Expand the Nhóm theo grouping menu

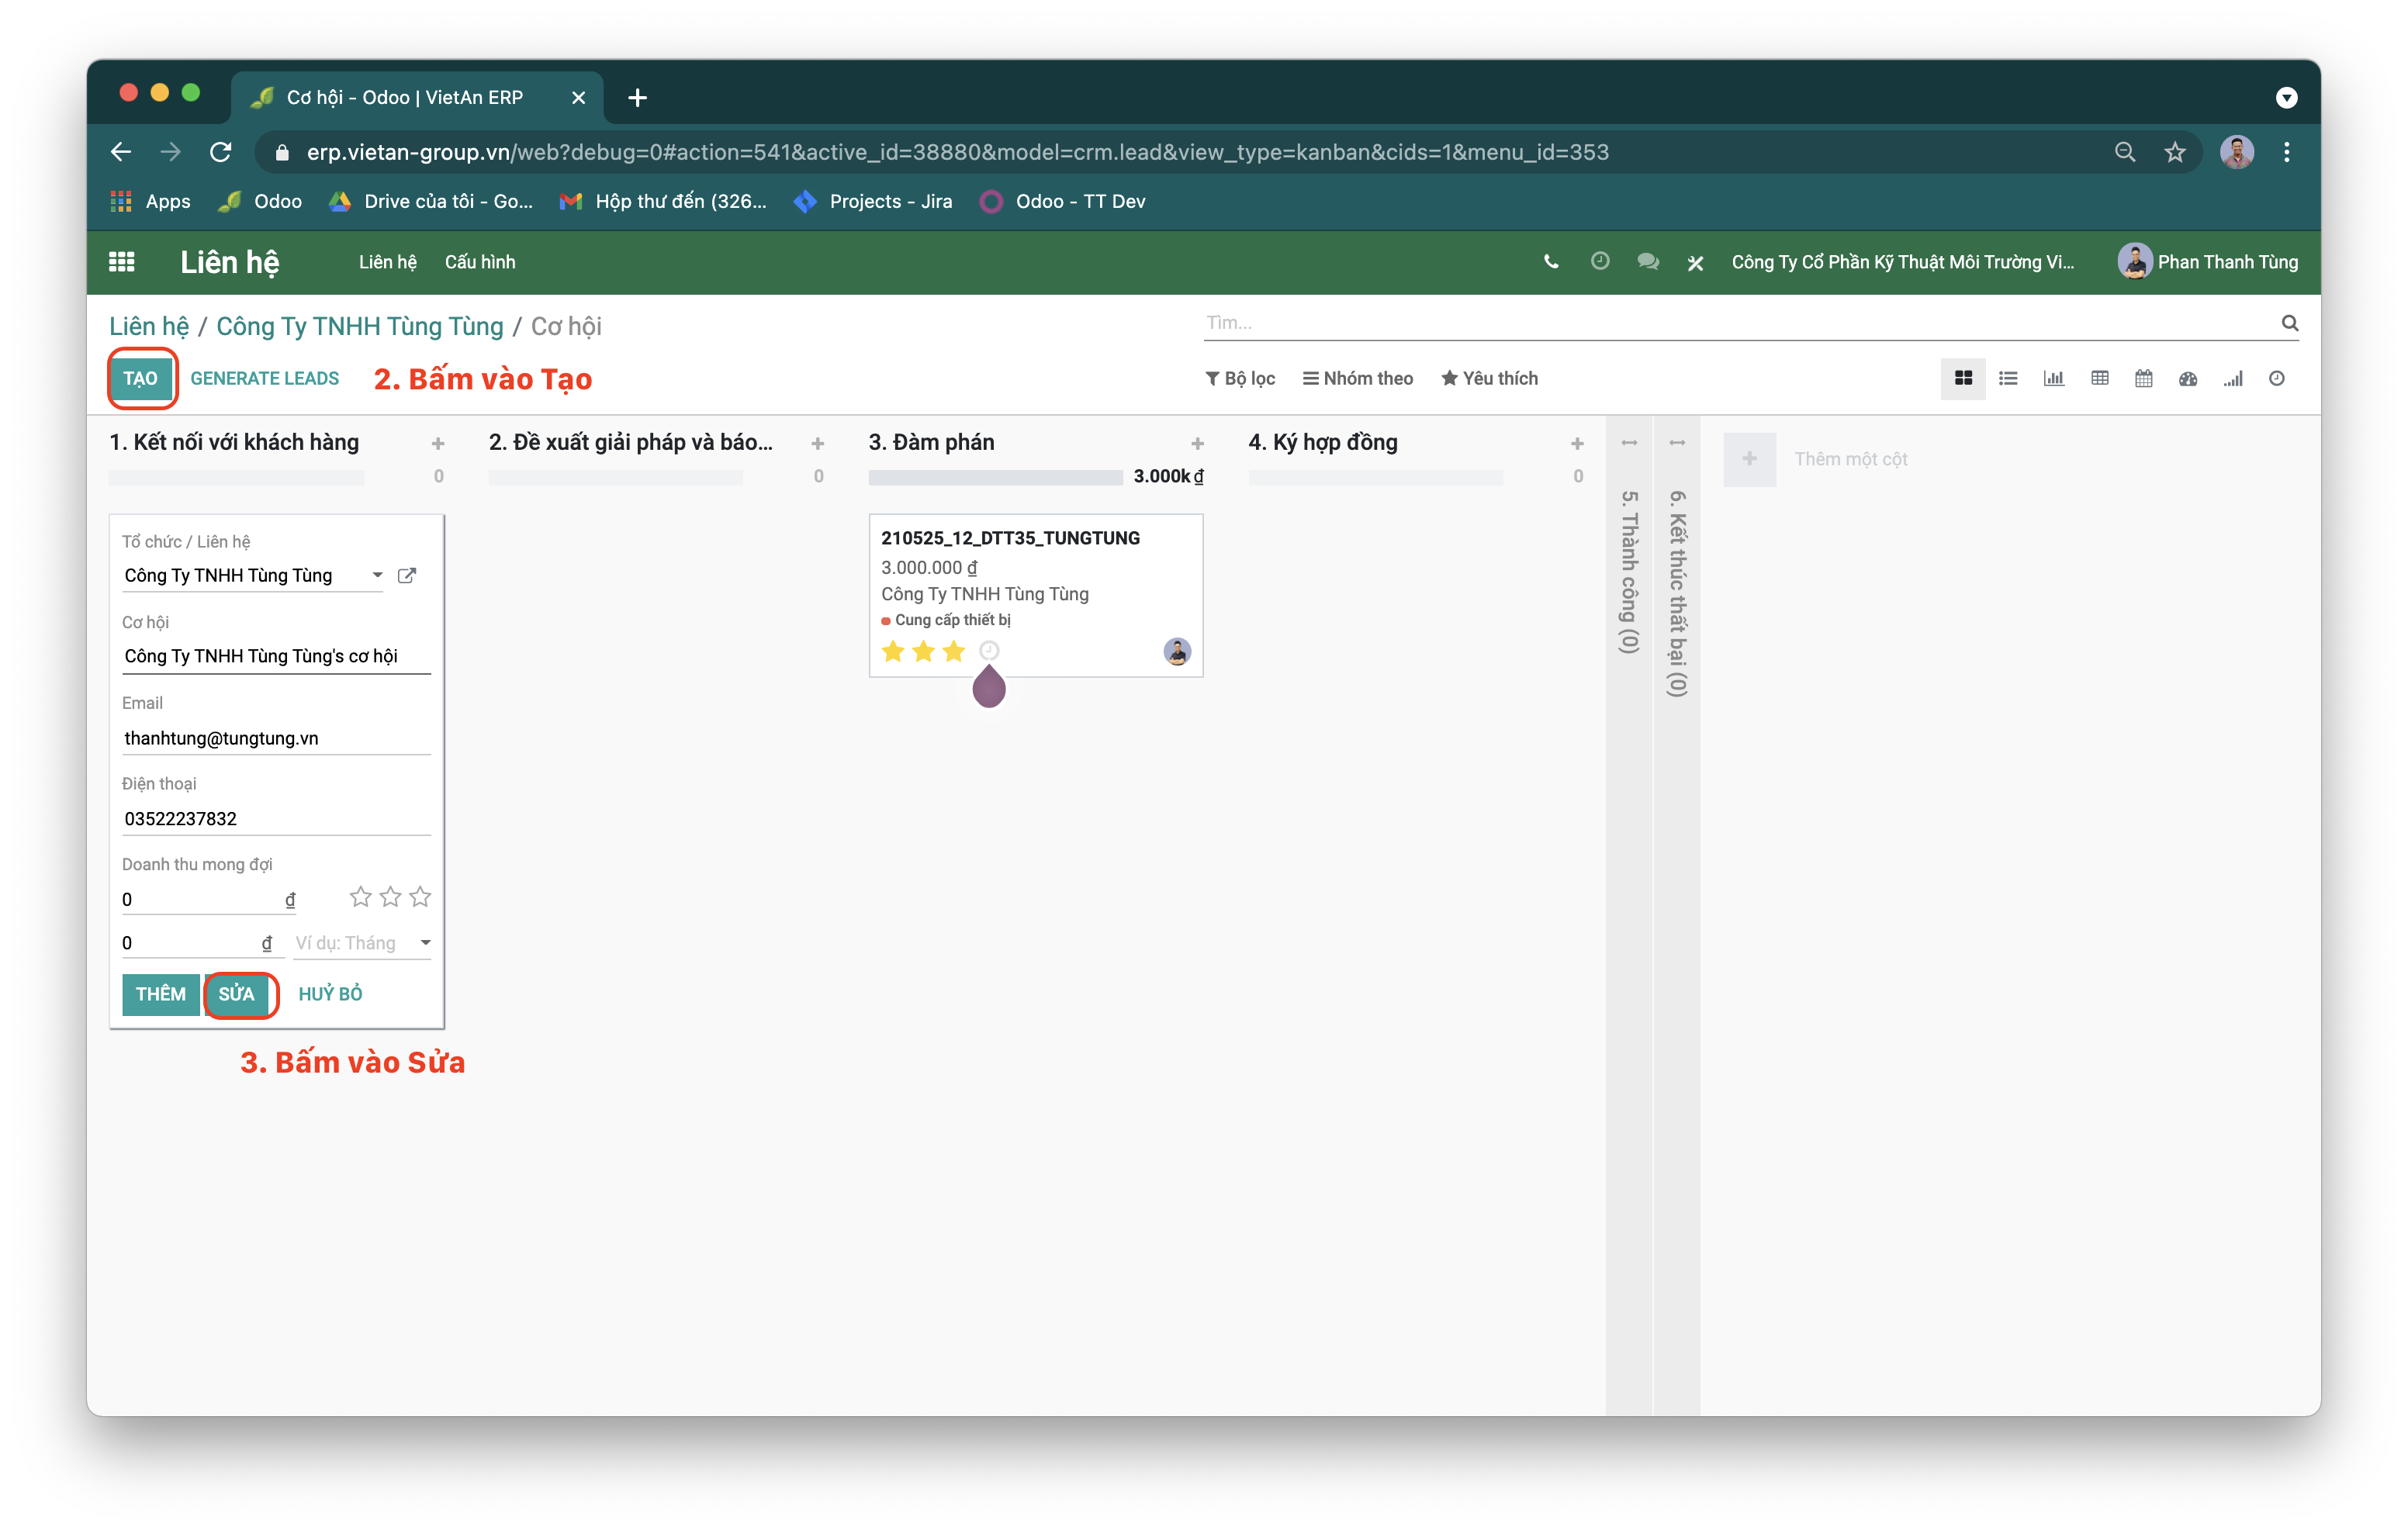1357,378
